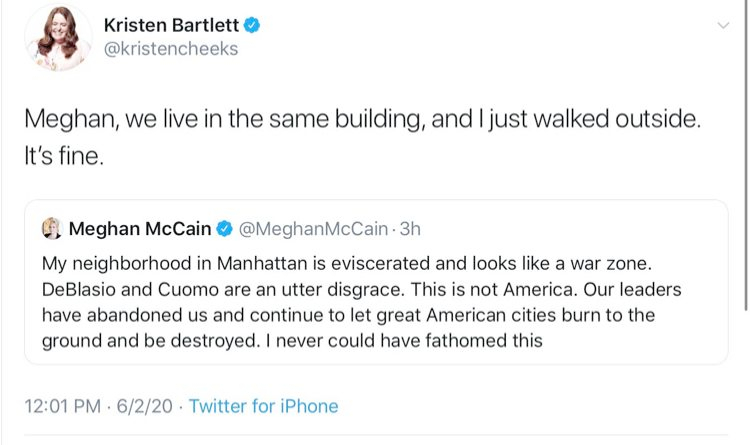This screenshot has height=445, width=750.
Task: Open Meghan McCain's small avatar
Action: (51, 229)
